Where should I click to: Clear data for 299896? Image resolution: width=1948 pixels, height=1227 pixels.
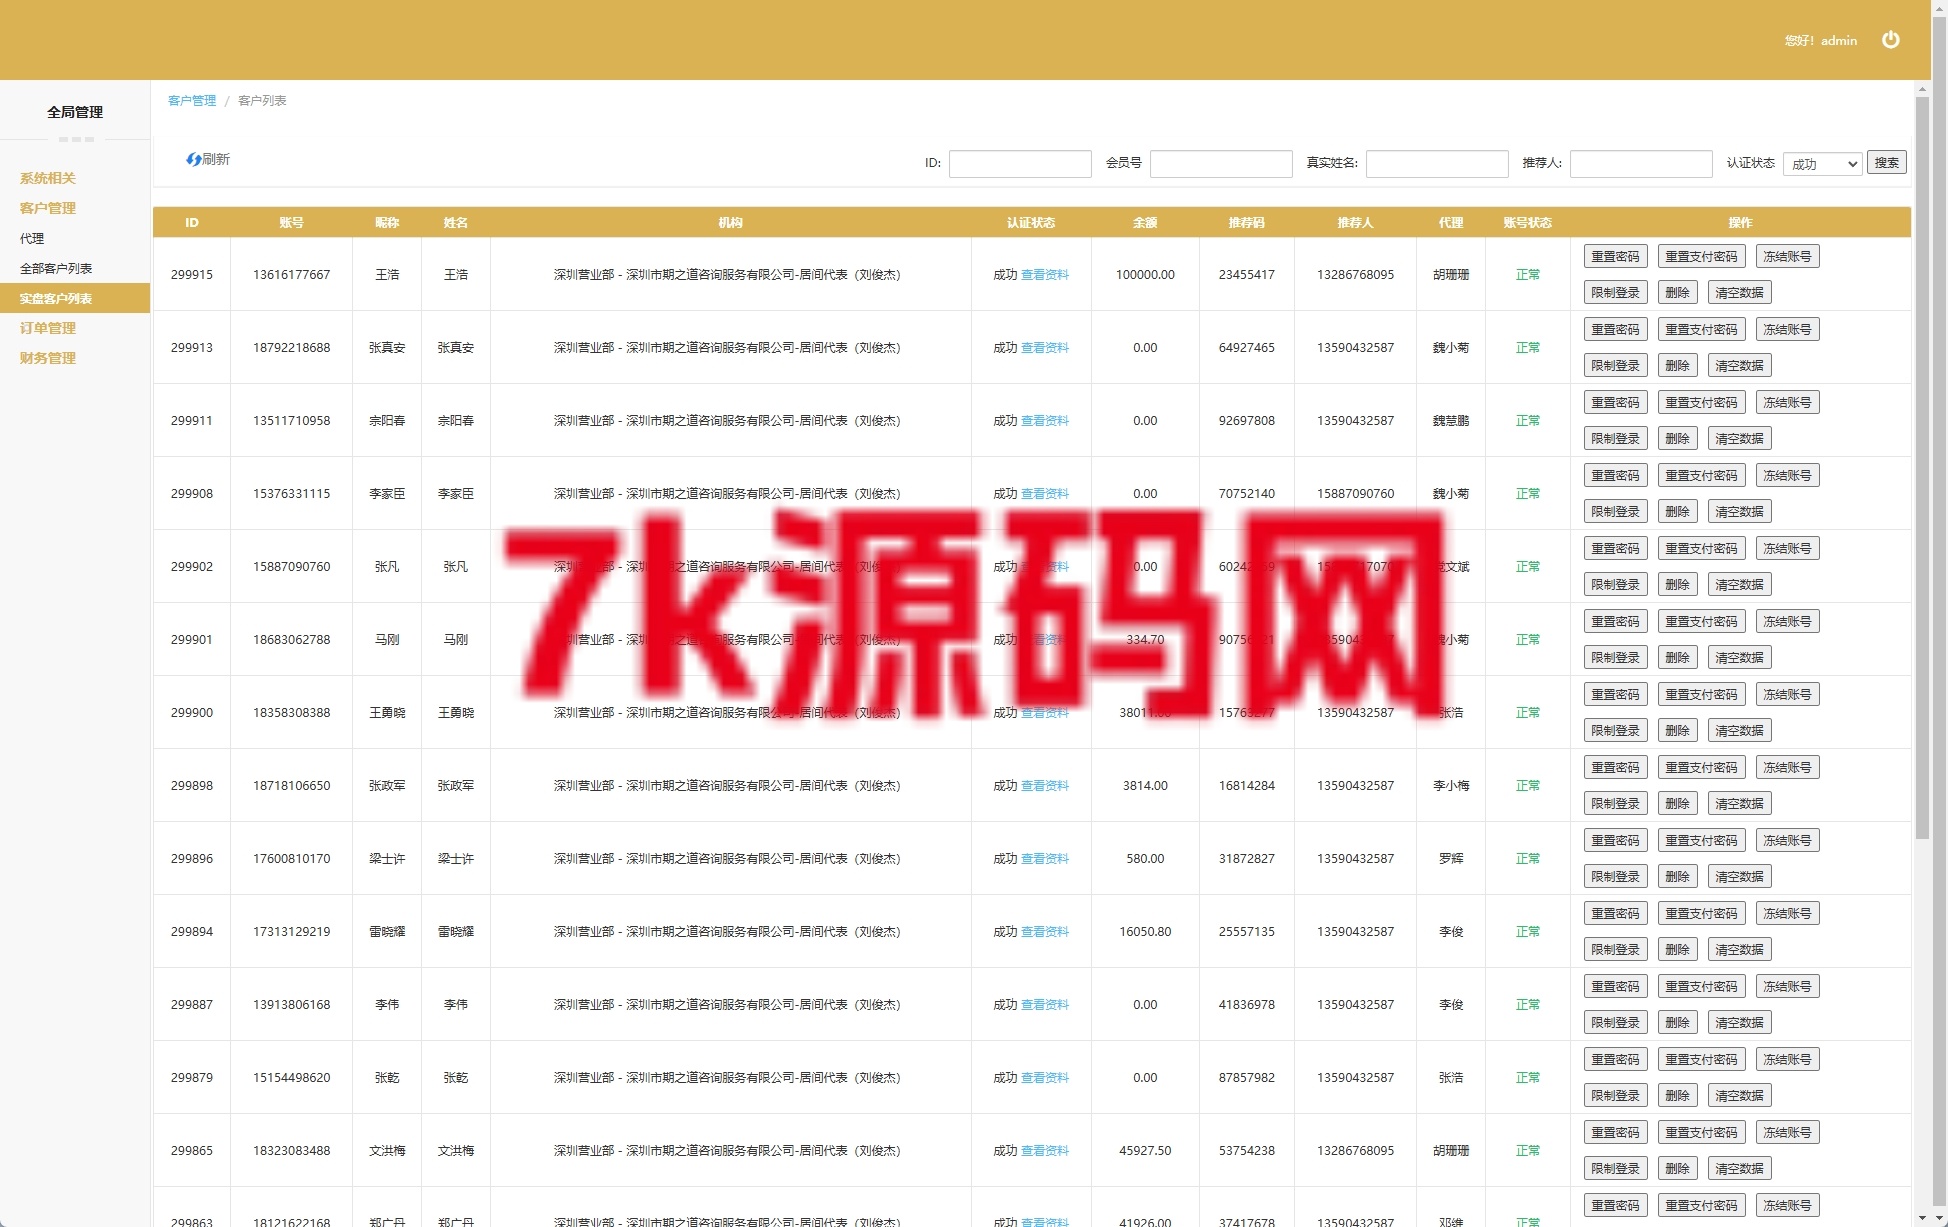1739,876
